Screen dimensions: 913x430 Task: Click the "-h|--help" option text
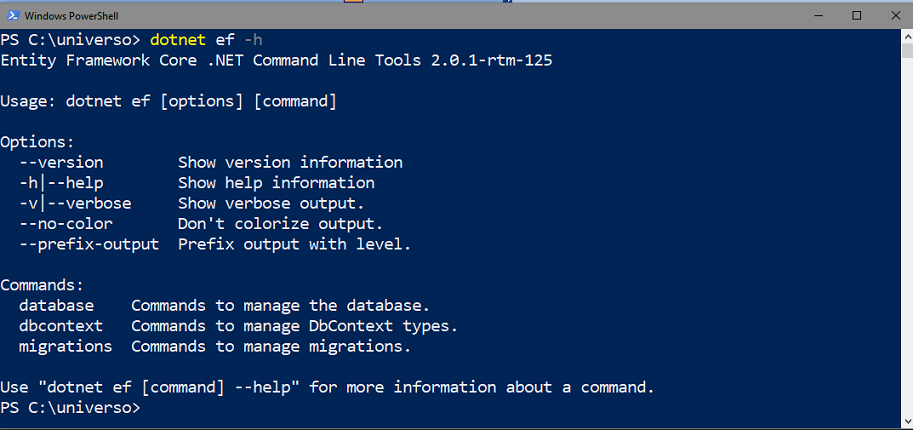(61, 183)
